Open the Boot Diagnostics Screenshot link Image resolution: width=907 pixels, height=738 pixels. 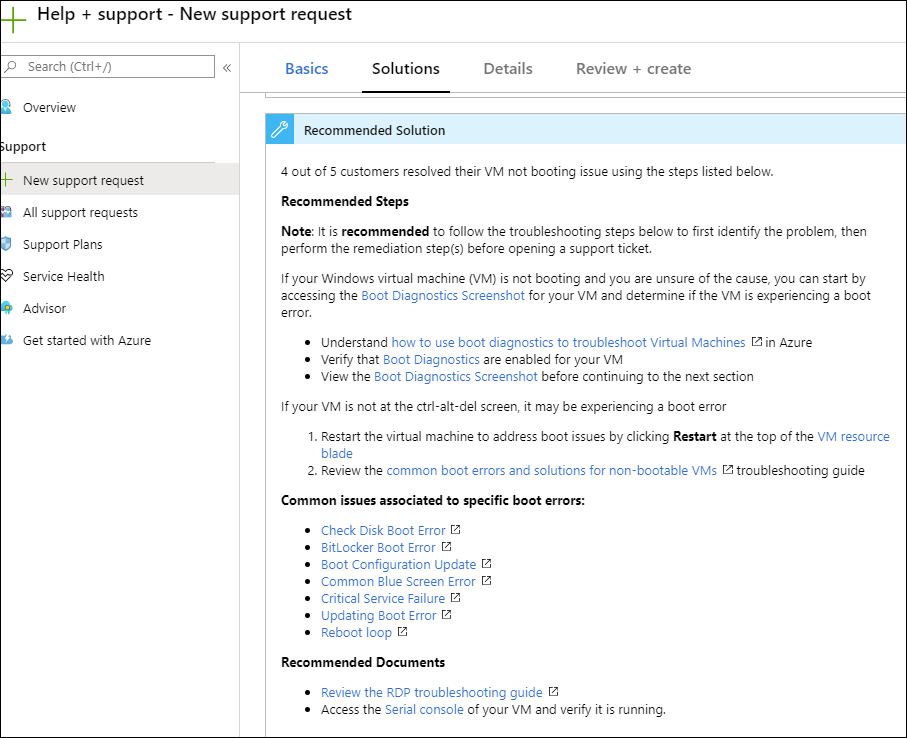(443, 295)
